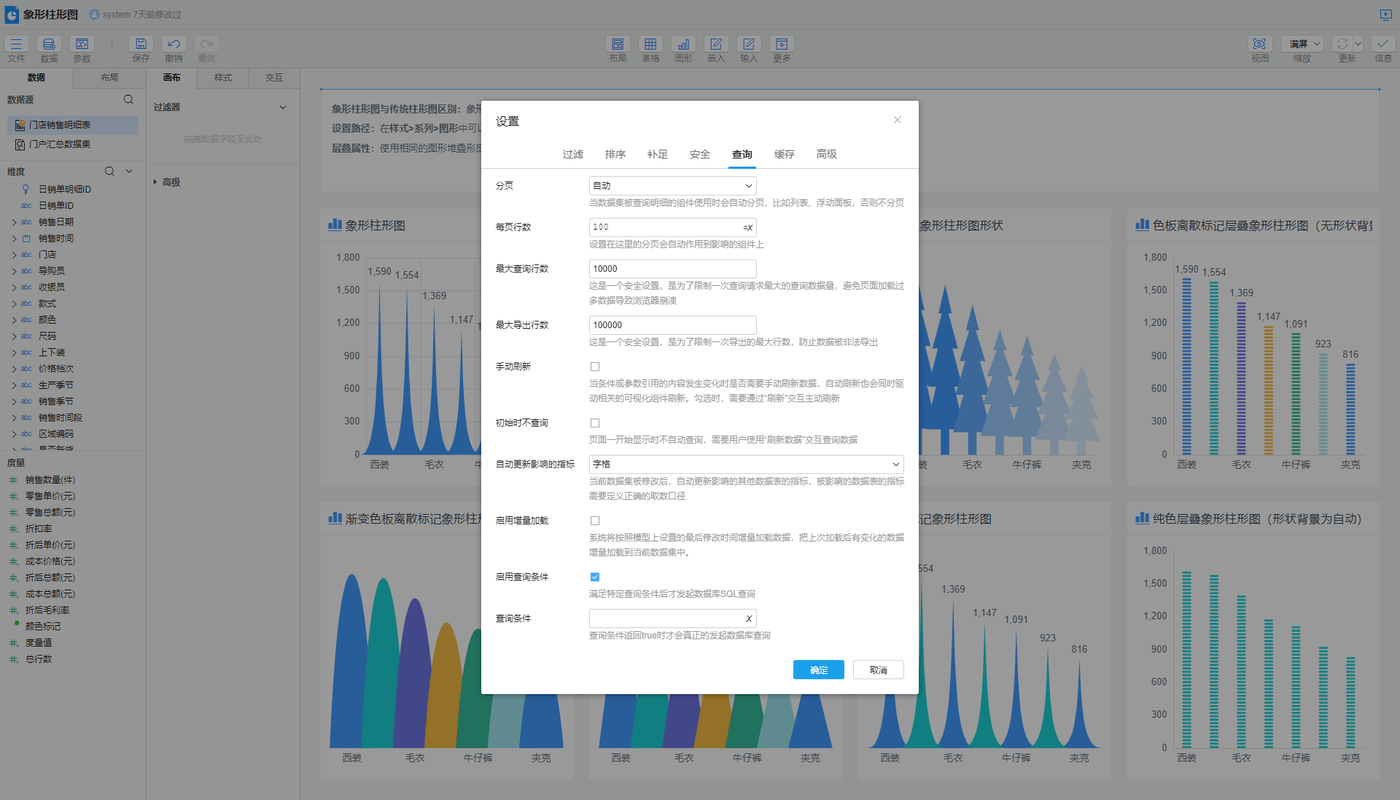Click the 图形 chart icon in toolbar
Image resolution: width=1400 pixels, height=800 pixels.
(683, 44)
